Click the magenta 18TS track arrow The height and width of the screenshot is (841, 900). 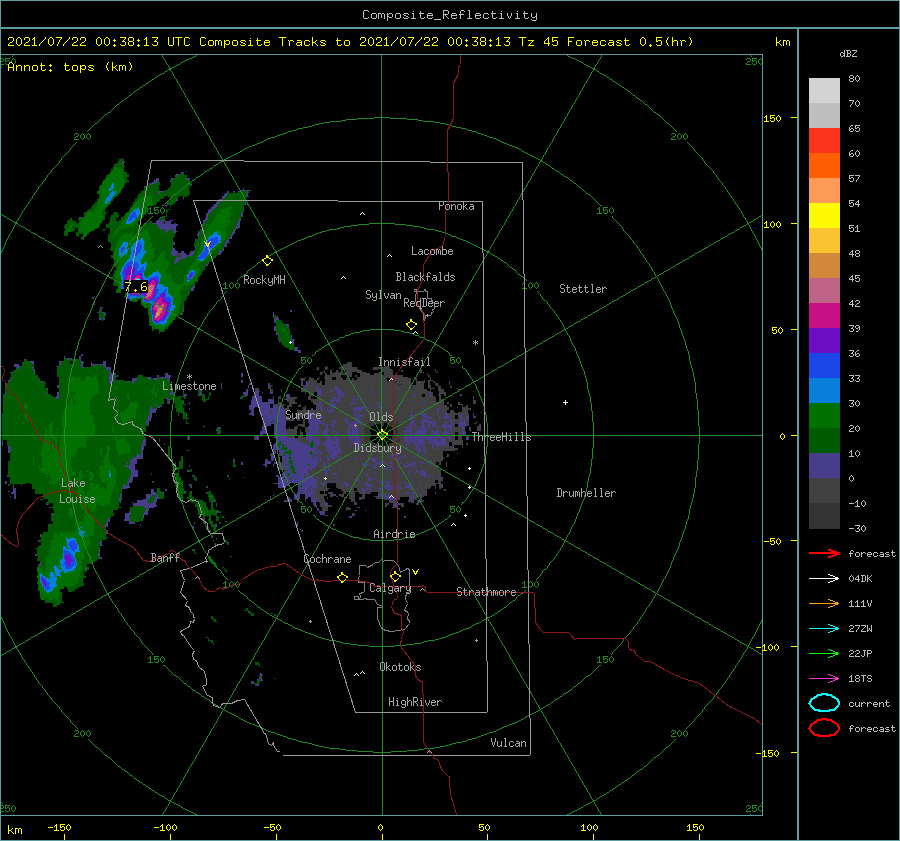[x=824, y=679]
